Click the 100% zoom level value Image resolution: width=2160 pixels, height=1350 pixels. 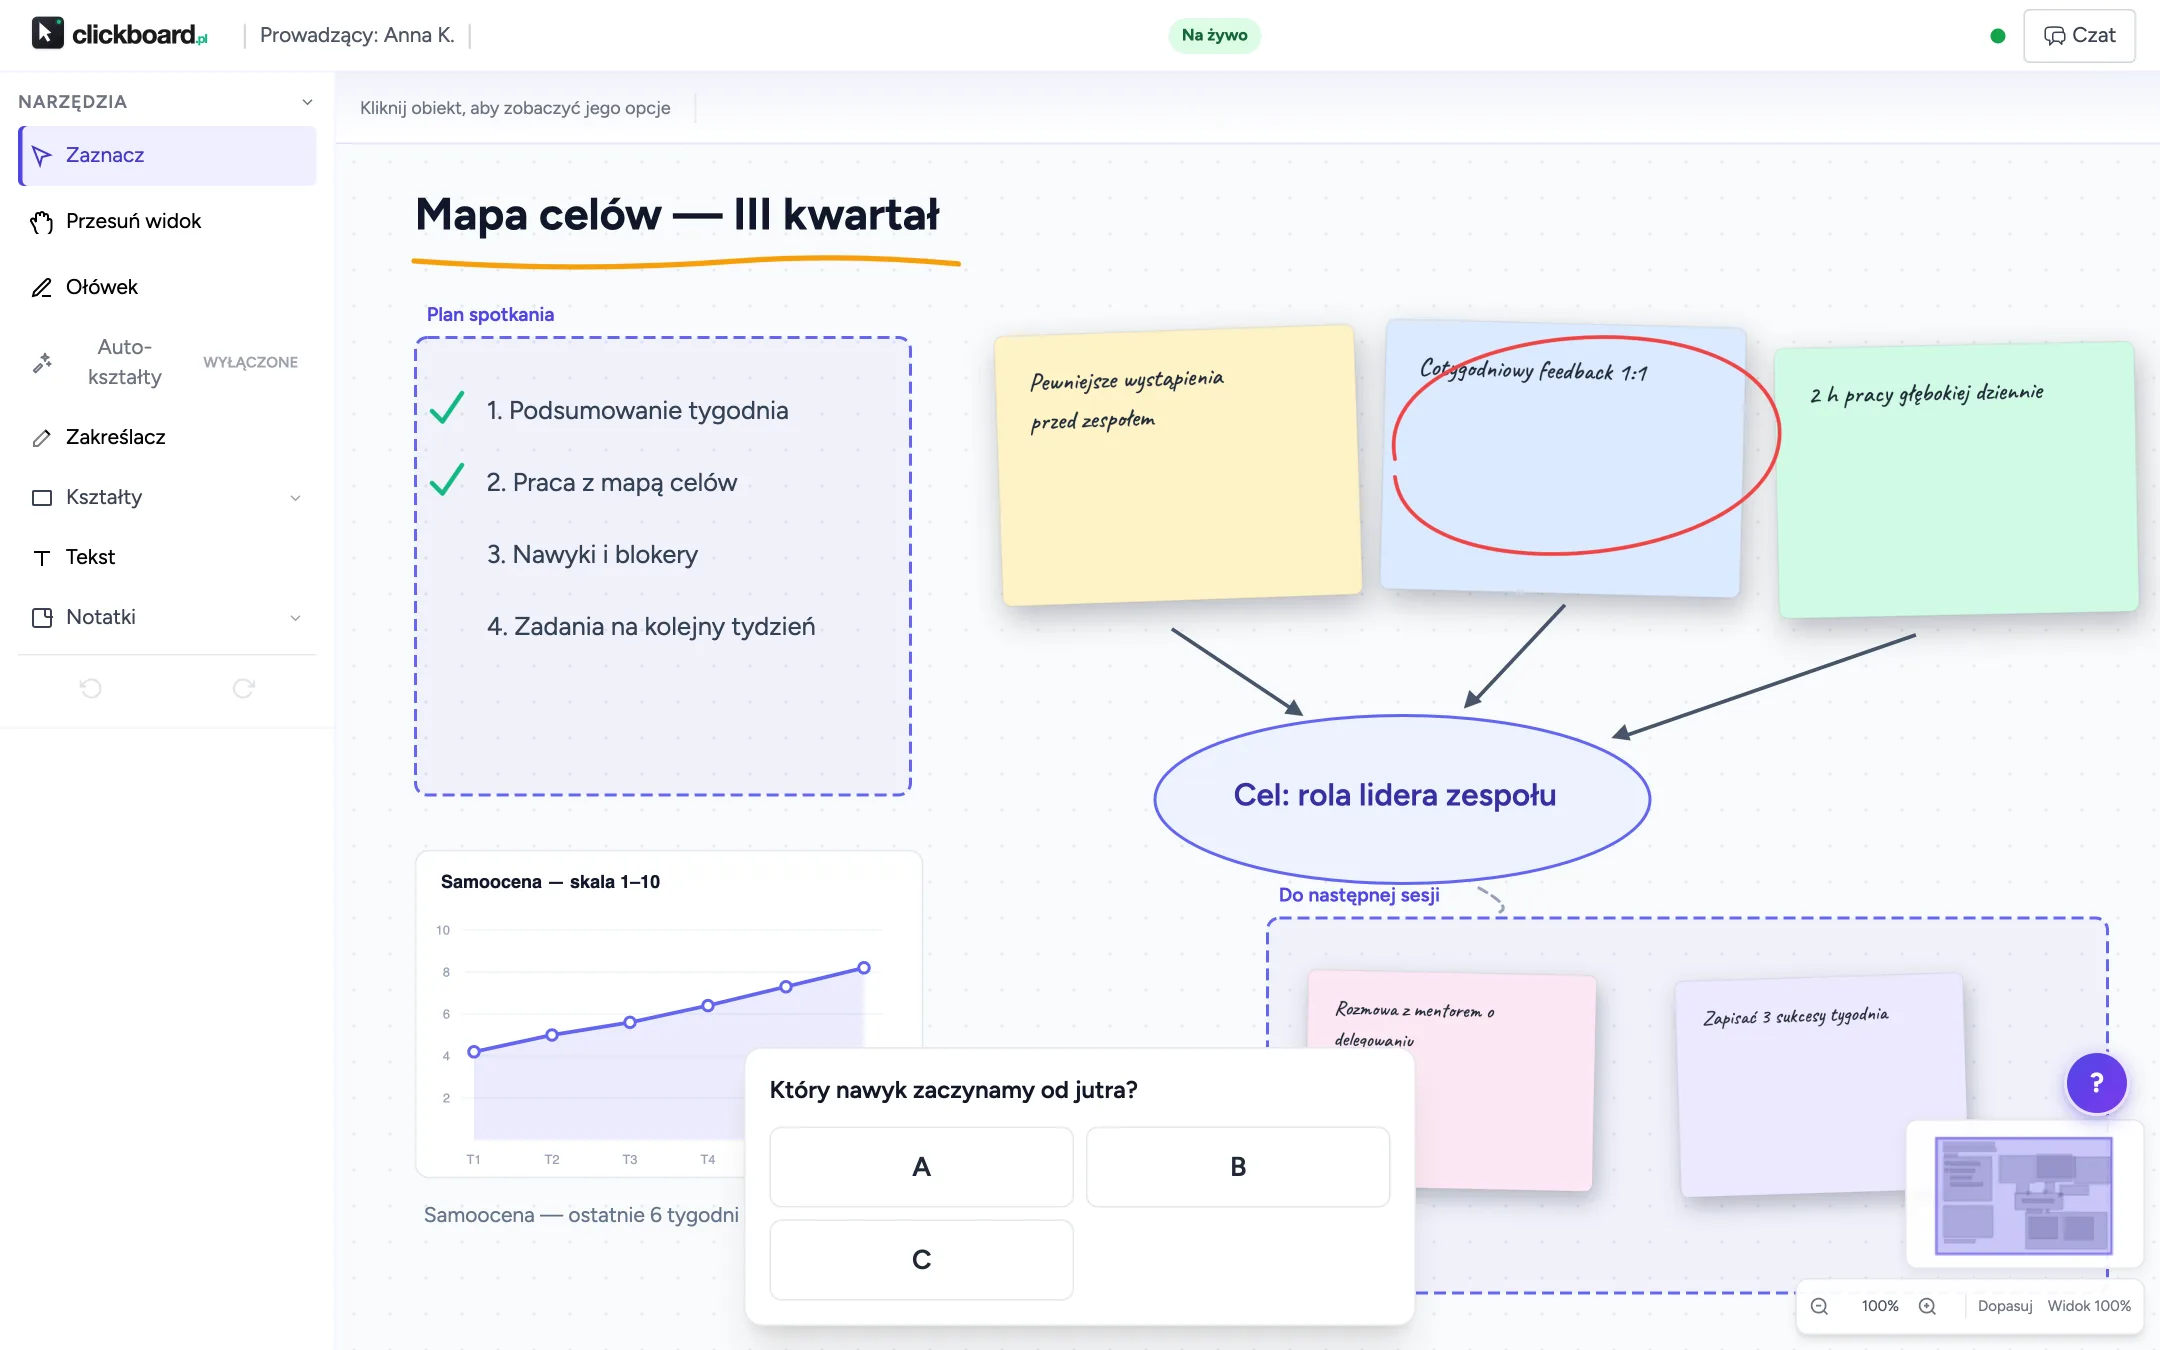pos(1879,1306)
